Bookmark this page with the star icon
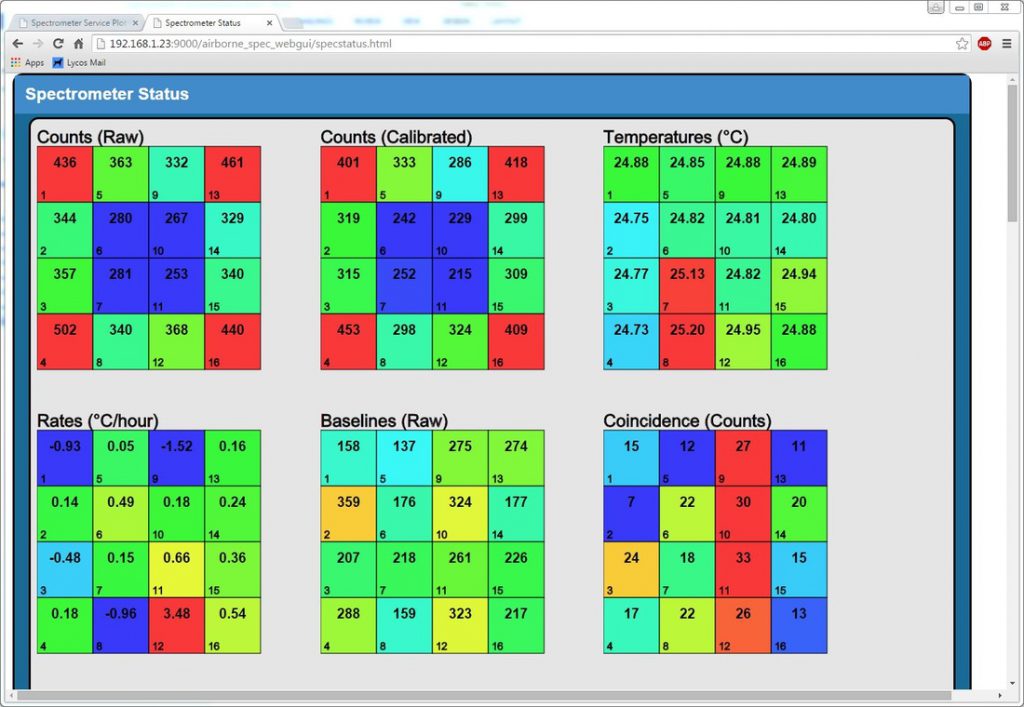 click(x=962, y=44)
